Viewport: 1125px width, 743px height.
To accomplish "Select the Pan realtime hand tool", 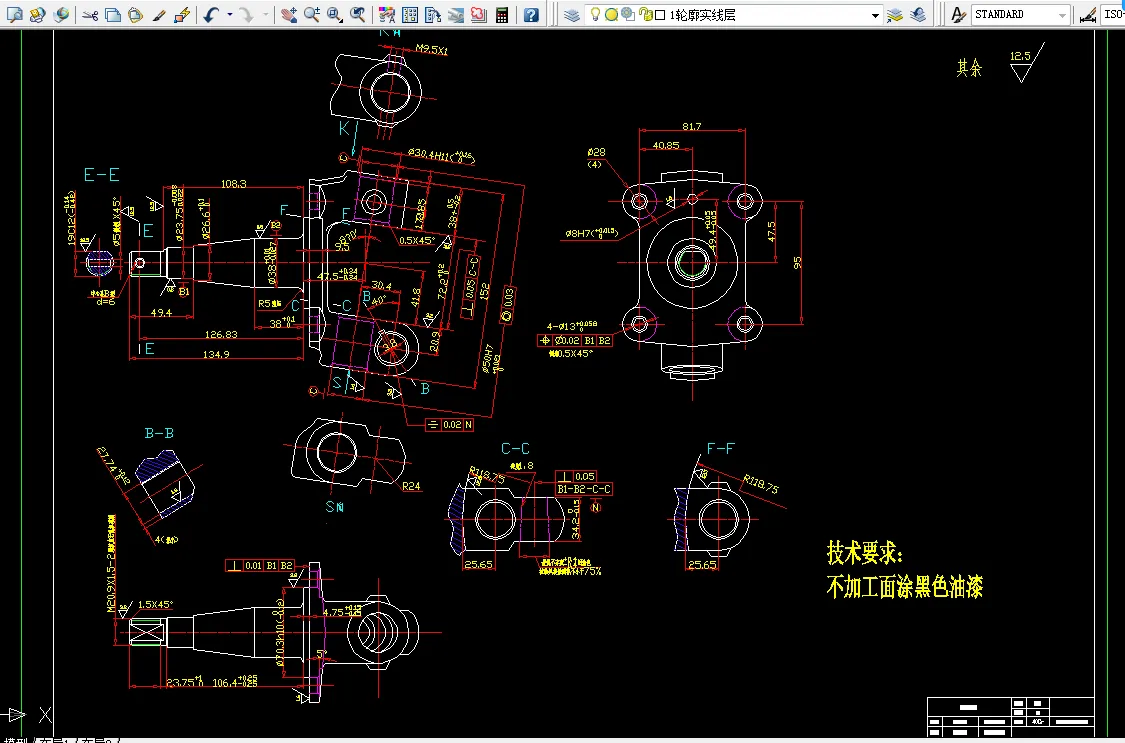I will (x=289, y=14).
